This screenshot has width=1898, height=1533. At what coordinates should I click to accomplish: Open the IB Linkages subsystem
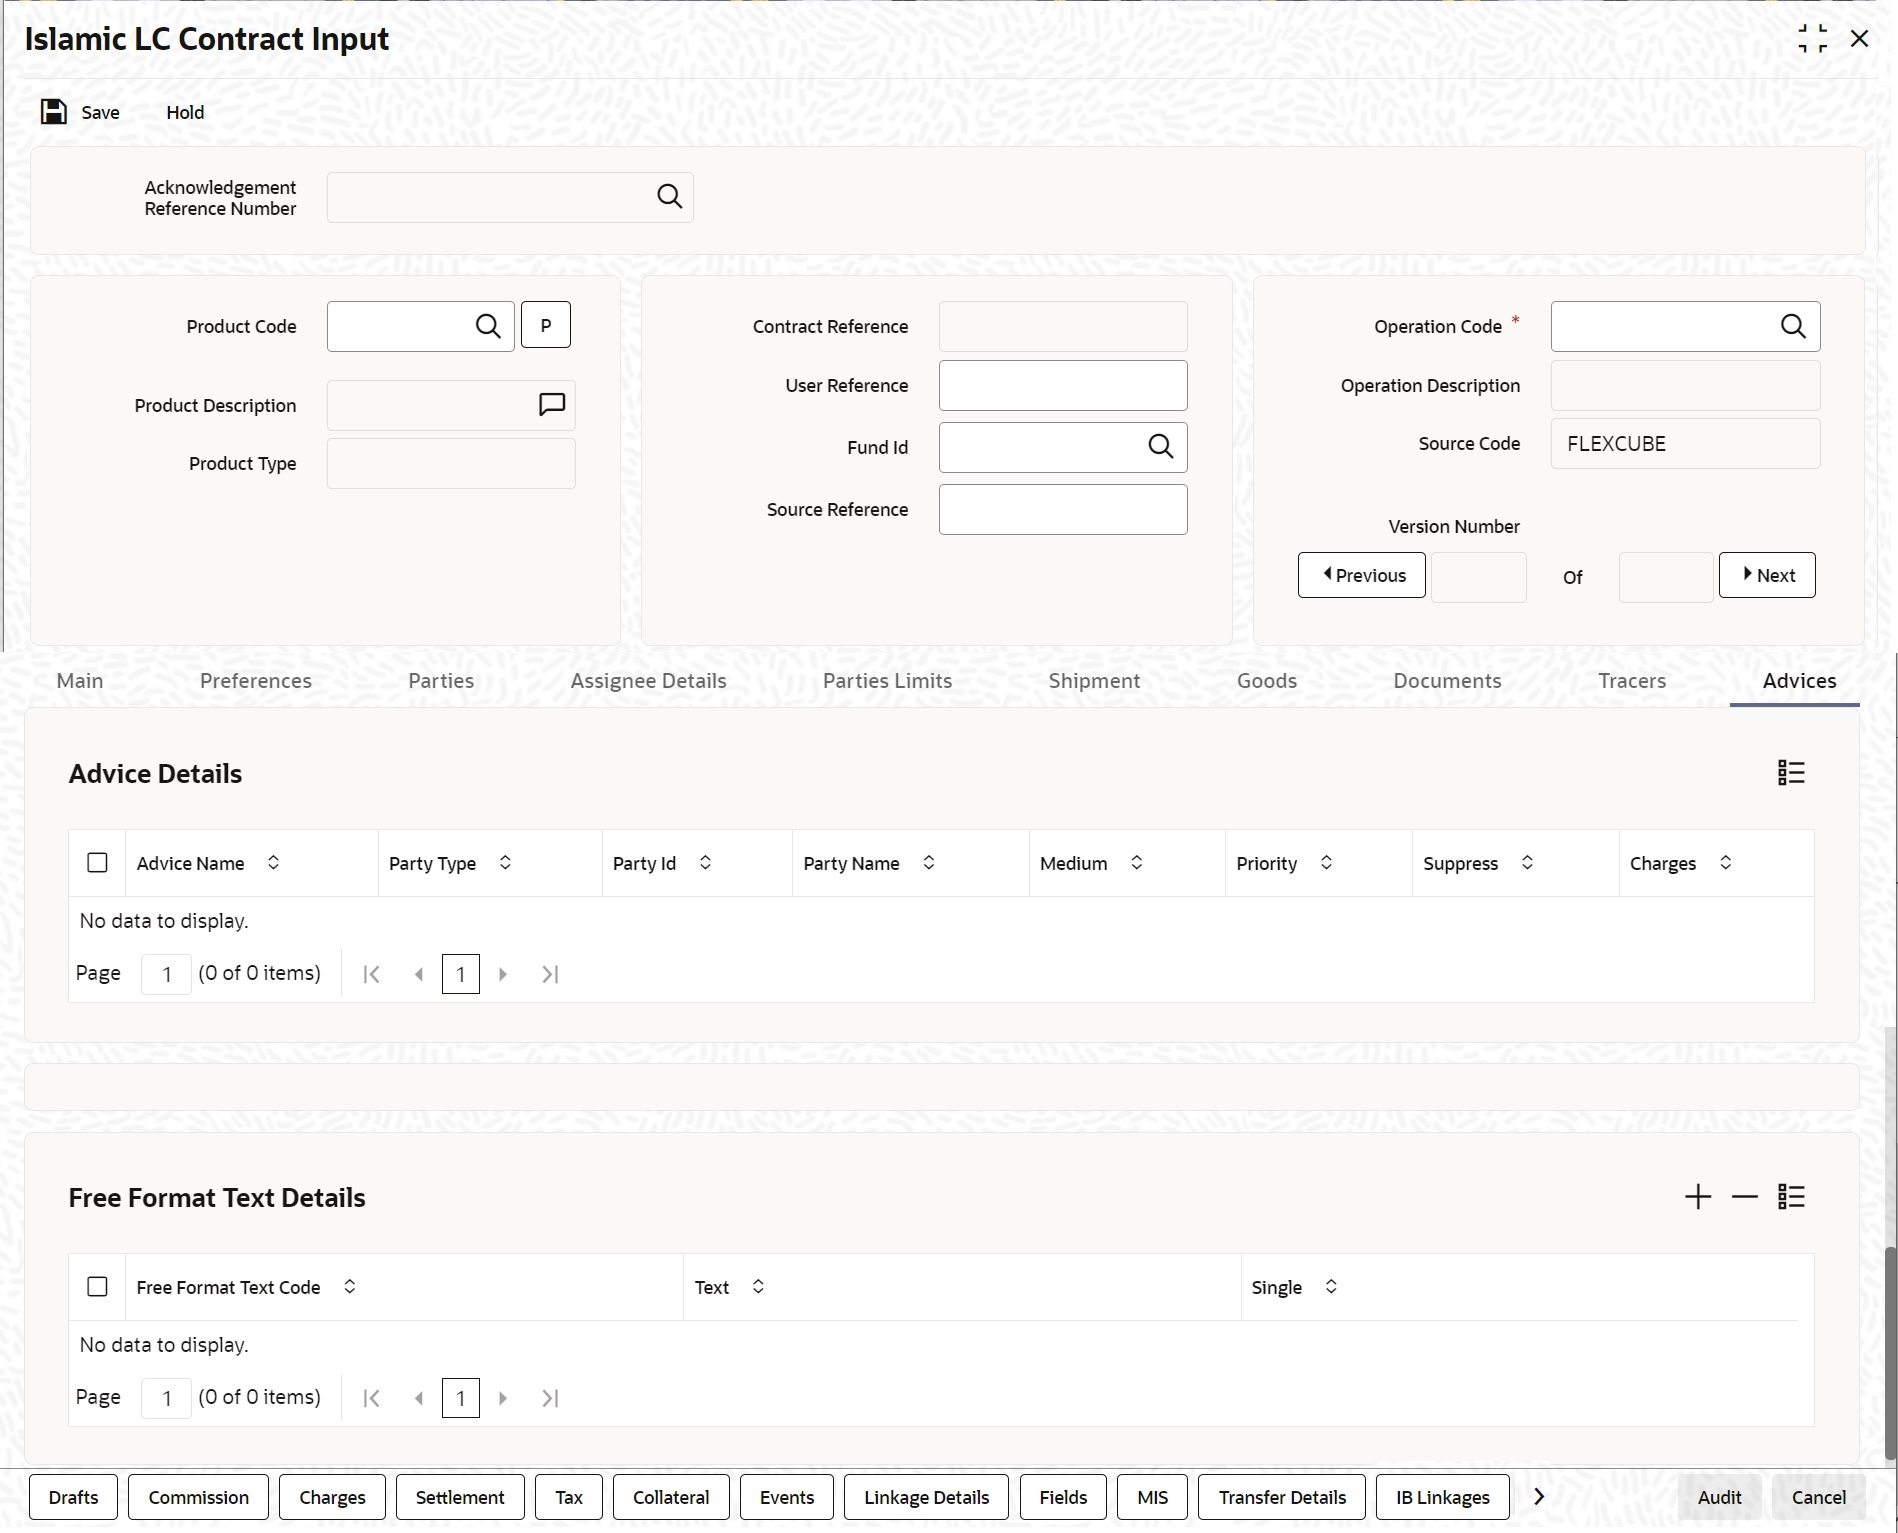tap(1443, 1497)
